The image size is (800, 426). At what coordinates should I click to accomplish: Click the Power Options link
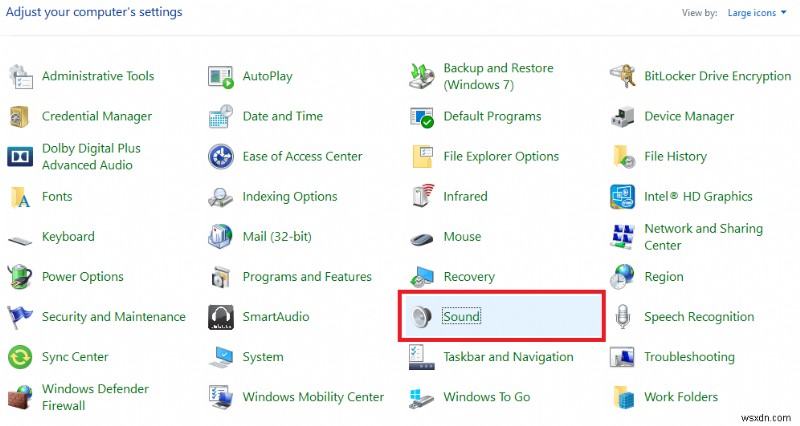[83, 277]
